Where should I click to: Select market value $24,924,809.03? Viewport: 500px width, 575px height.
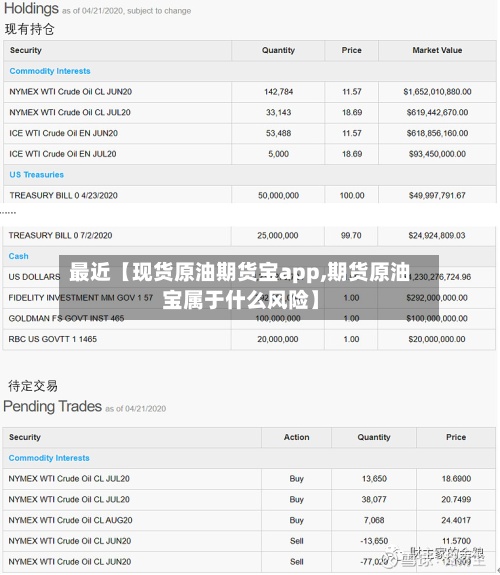tap(437, 235)
